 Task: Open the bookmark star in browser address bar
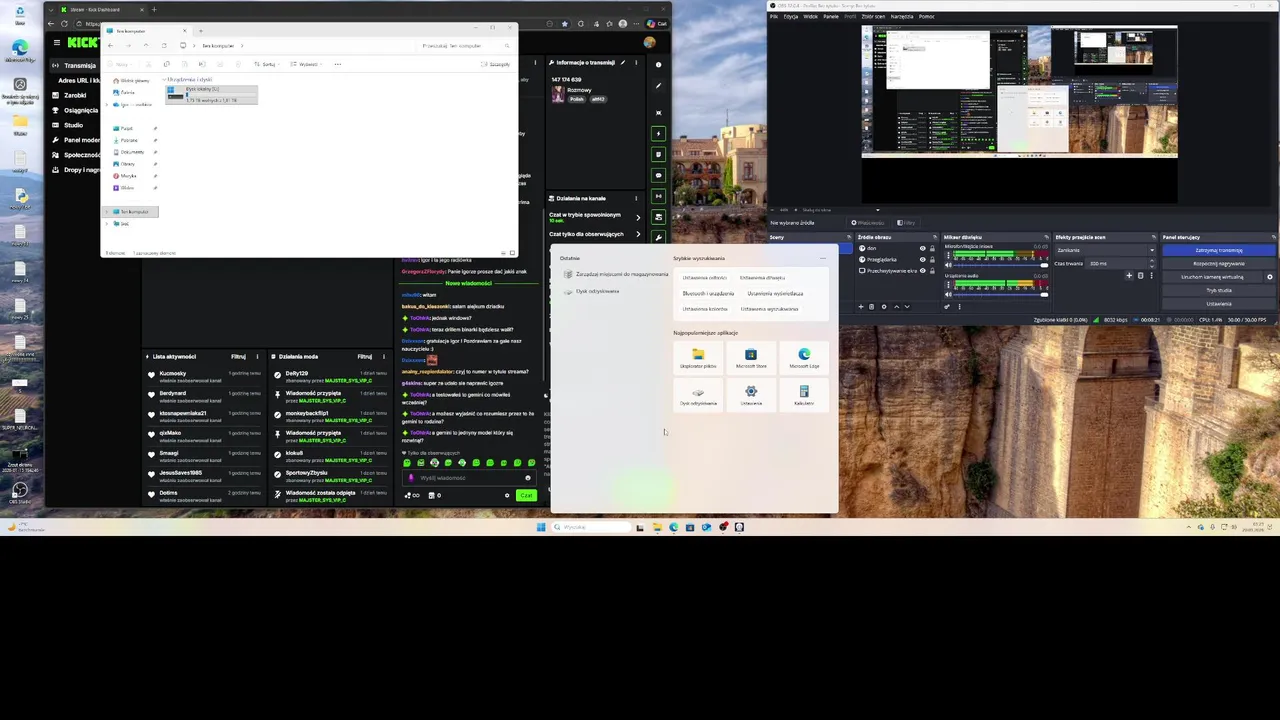tap(564, 23)
